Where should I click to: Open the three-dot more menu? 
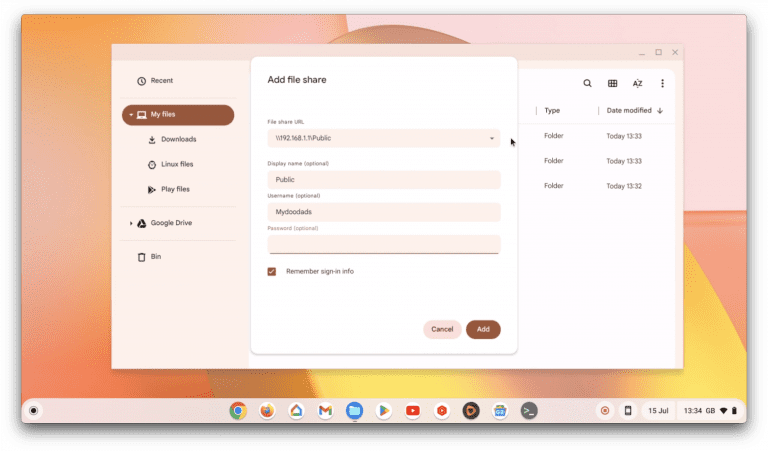(662, 84)
